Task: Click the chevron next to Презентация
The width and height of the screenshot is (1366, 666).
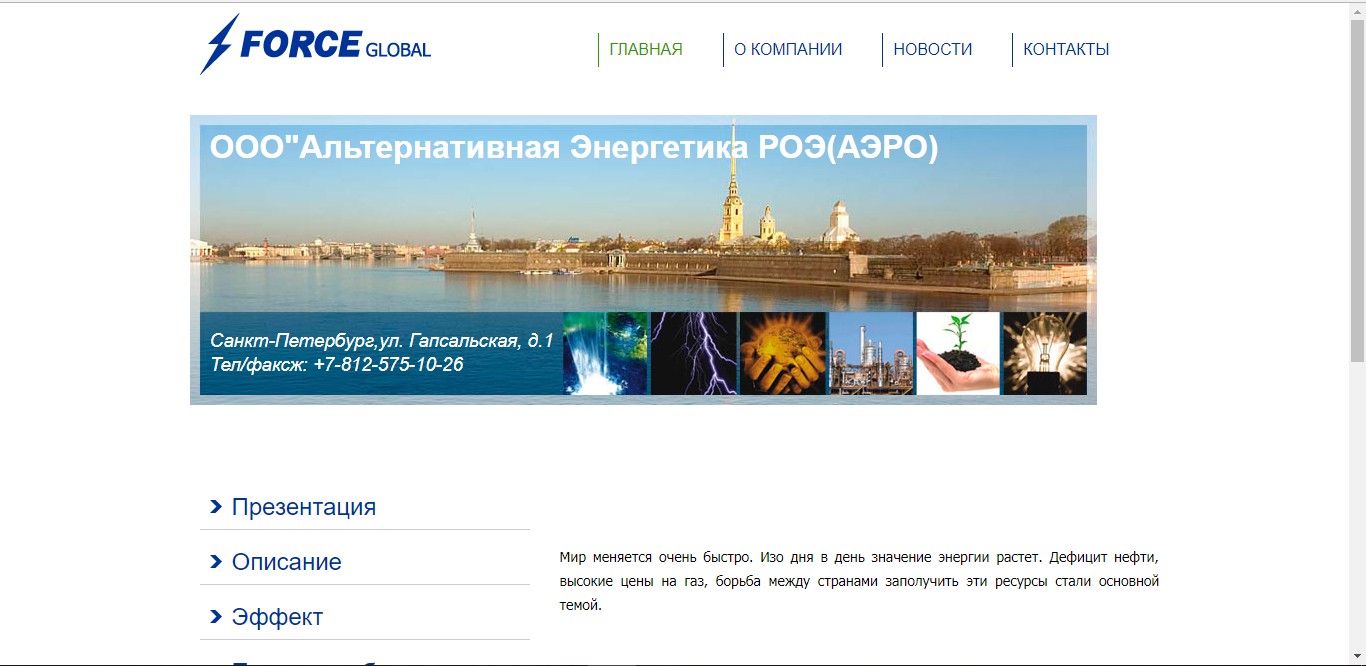Action: 216,507
